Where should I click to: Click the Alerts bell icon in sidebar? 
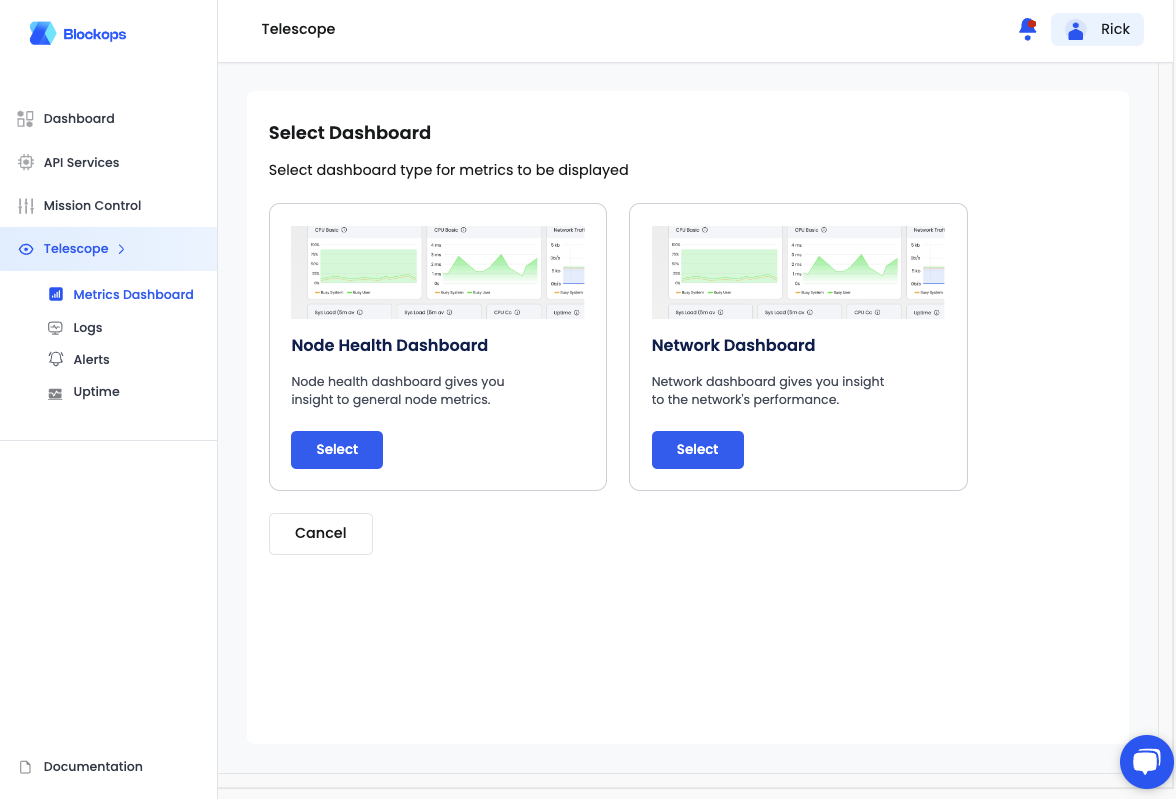tap(56, 359)
